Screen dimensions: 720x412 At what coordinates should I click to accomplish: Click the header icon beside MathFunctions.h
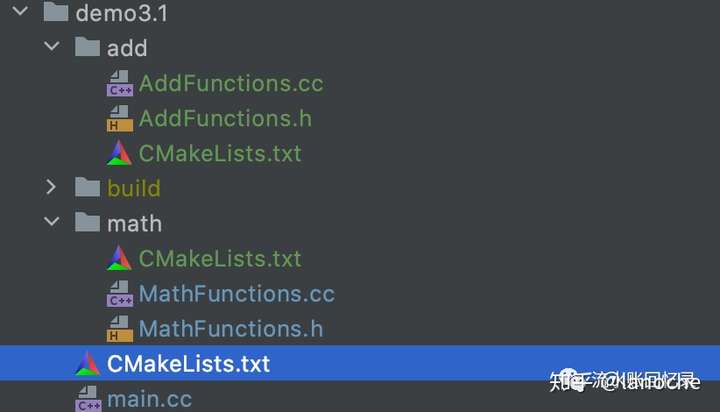[x=120, y=329]
